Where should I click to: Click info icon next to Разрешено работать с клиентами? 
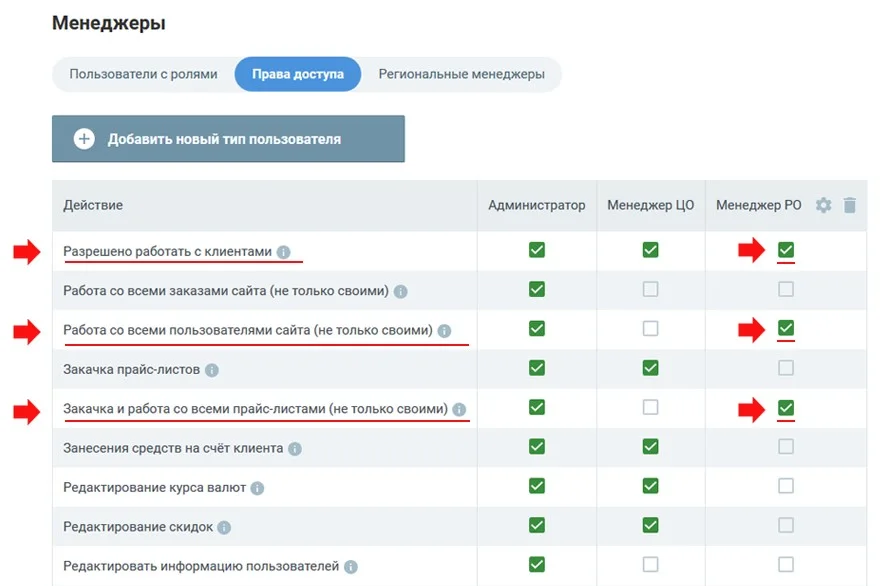(284, 252)
